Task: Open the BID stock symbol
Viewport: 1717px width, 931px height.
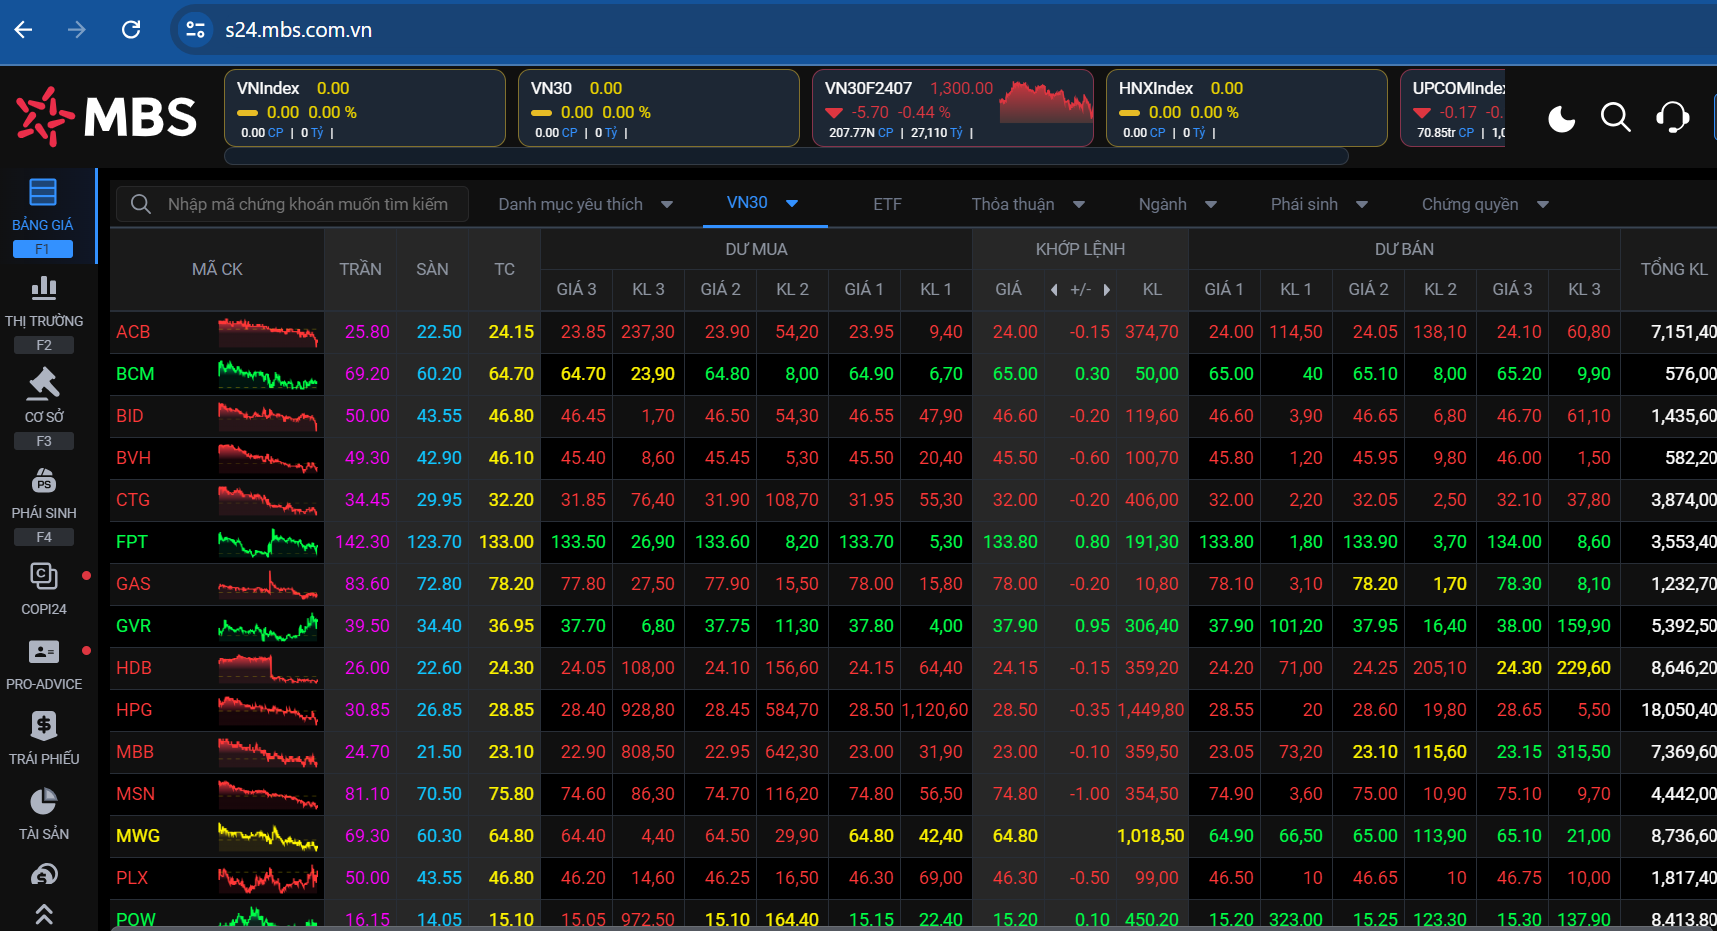Action: click(130, 416)
